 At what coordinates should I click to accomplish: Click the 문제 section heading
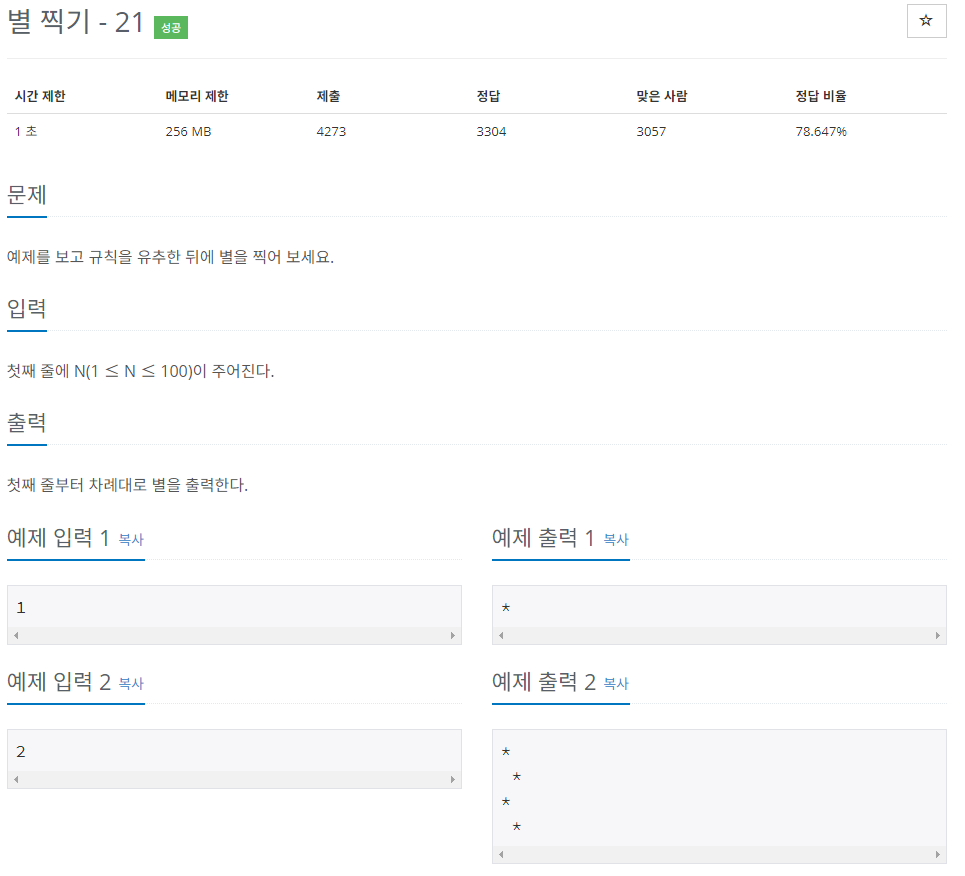point(27,195)
